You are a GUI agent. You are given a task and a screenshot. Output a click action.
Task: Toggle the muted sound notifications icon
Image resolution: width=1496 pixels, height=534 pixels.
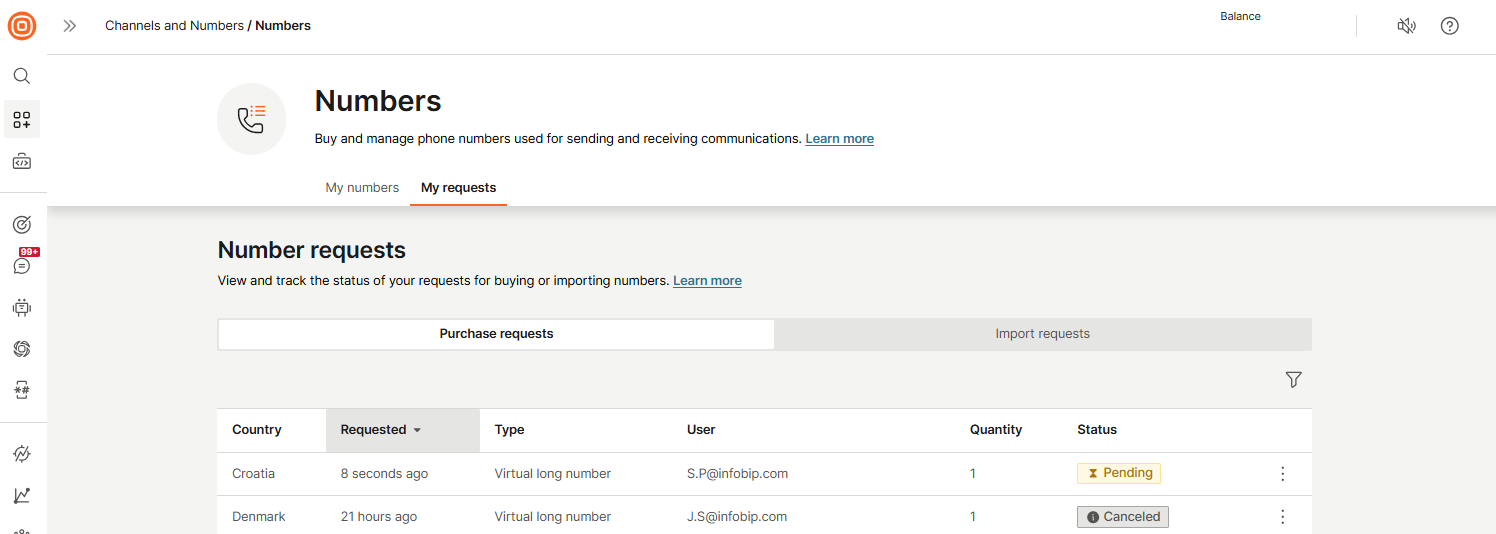(1406, 26)
